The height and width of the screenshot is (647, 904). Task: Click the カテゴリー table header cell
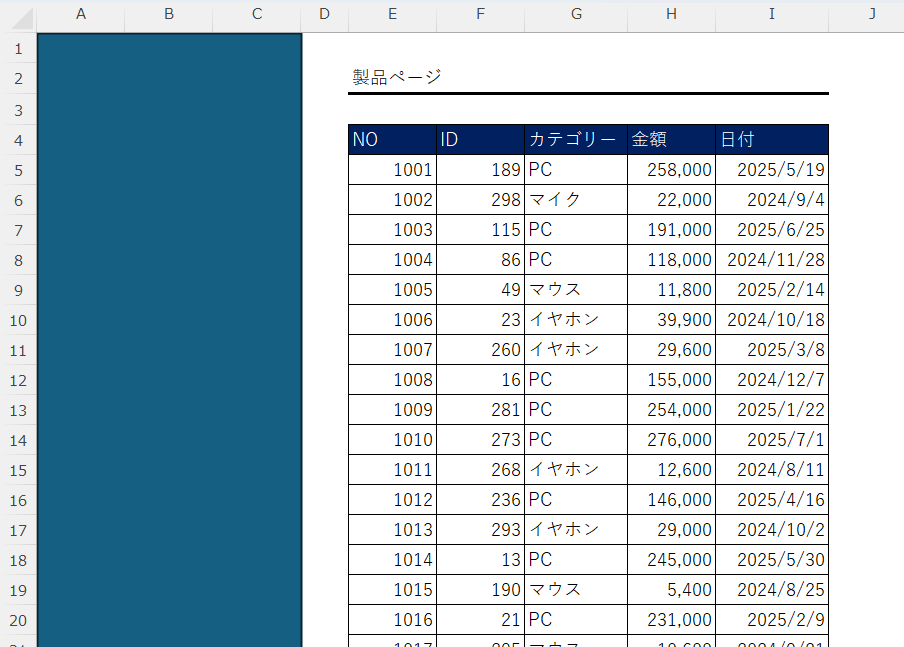click(x=575, y=140)
